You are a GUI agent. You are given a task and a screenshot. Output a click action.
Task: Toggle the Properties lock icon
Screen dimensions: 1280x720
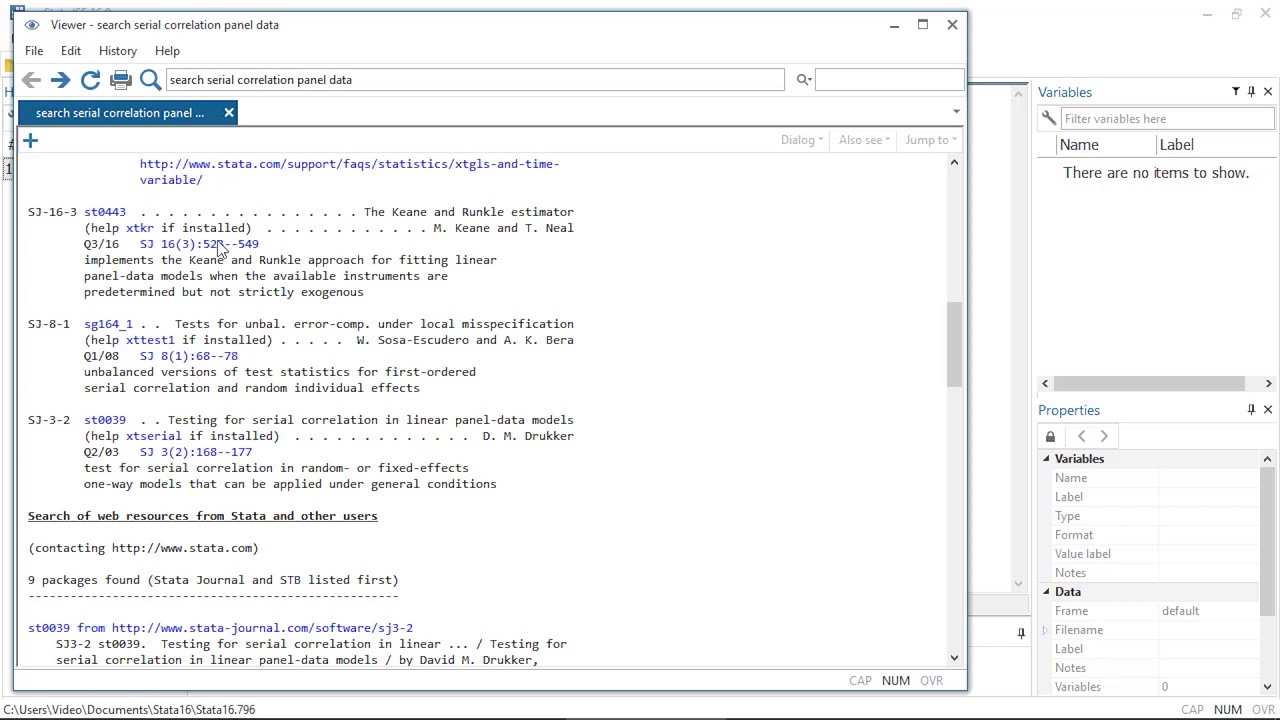[1050, 437]
